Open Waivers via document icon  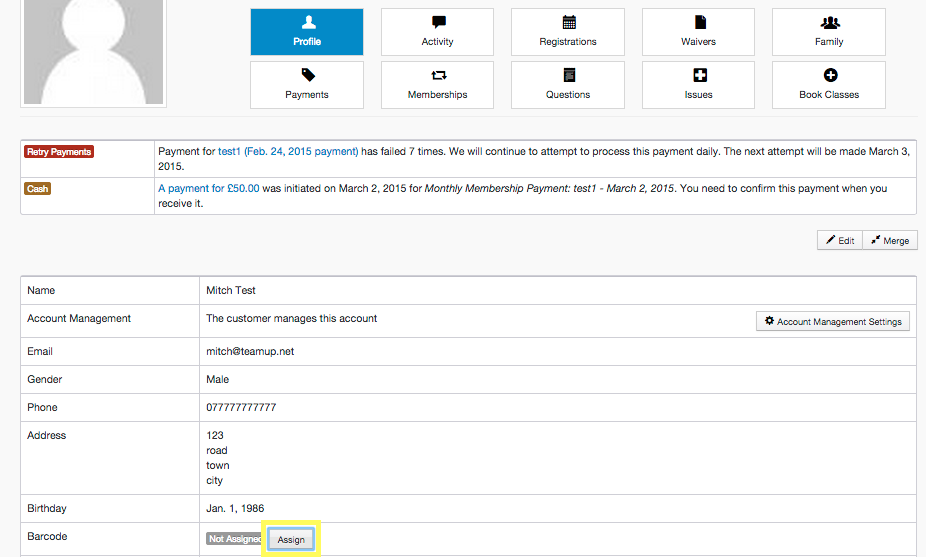[698, 32]
